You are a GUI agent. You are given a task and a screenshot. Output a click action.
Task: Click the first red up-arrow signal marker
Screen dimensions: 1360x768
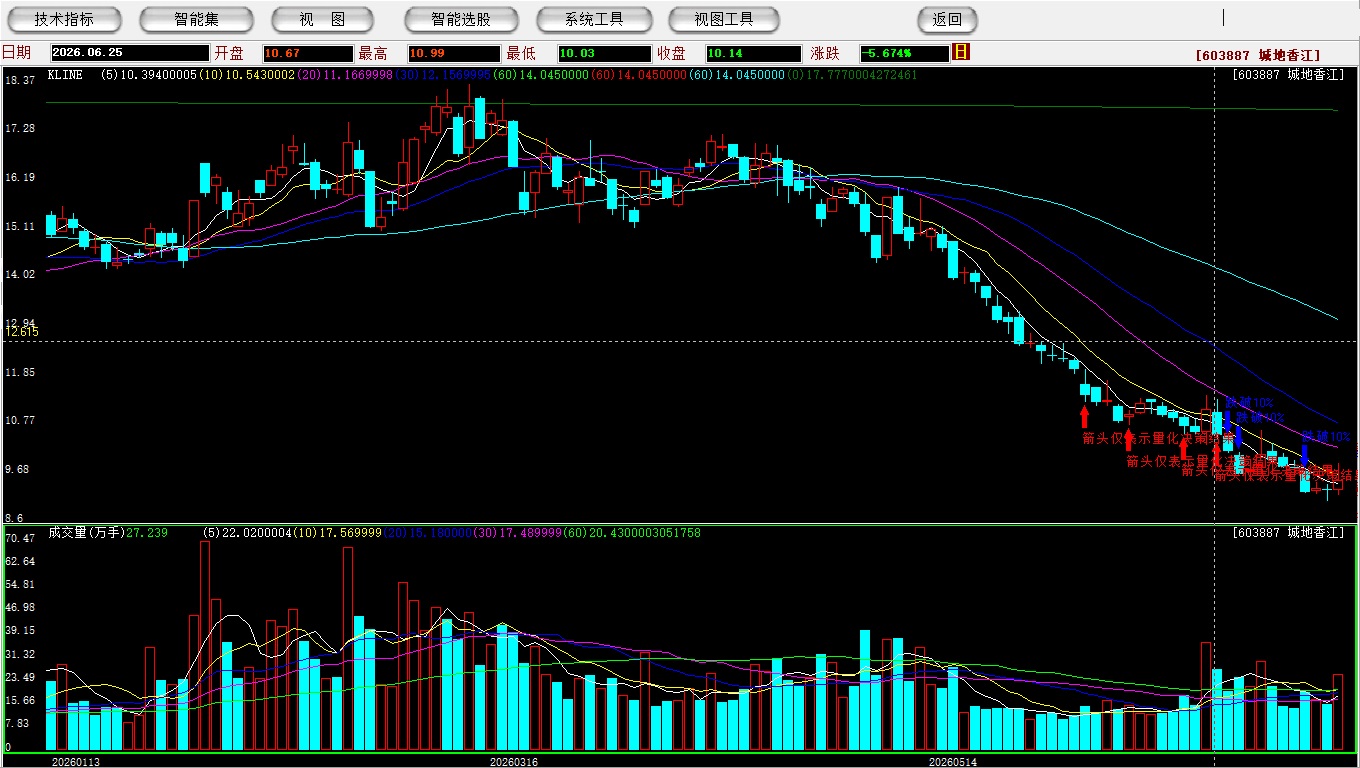(x=1084, y=416)
